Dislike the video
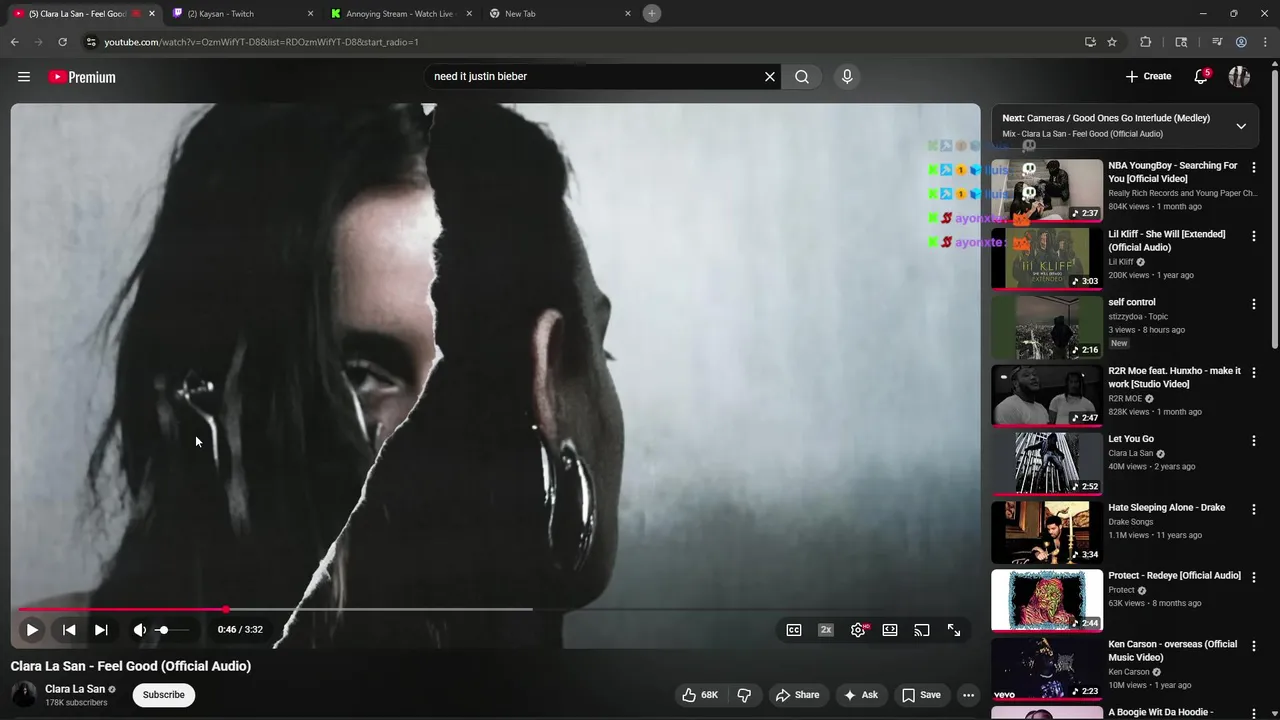 coord(744,695)
